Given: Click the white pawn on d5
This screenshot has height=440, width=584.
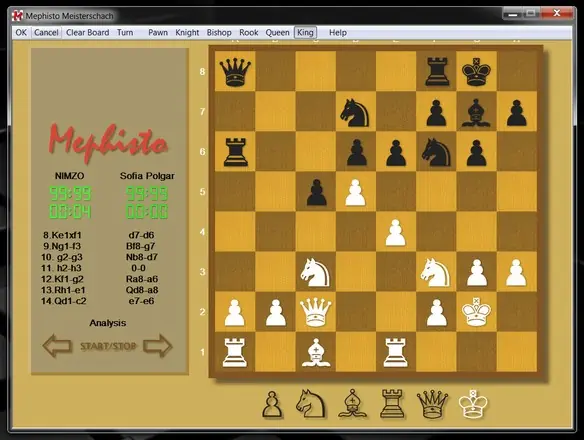Looking at the screenshot, I should 356,192.
